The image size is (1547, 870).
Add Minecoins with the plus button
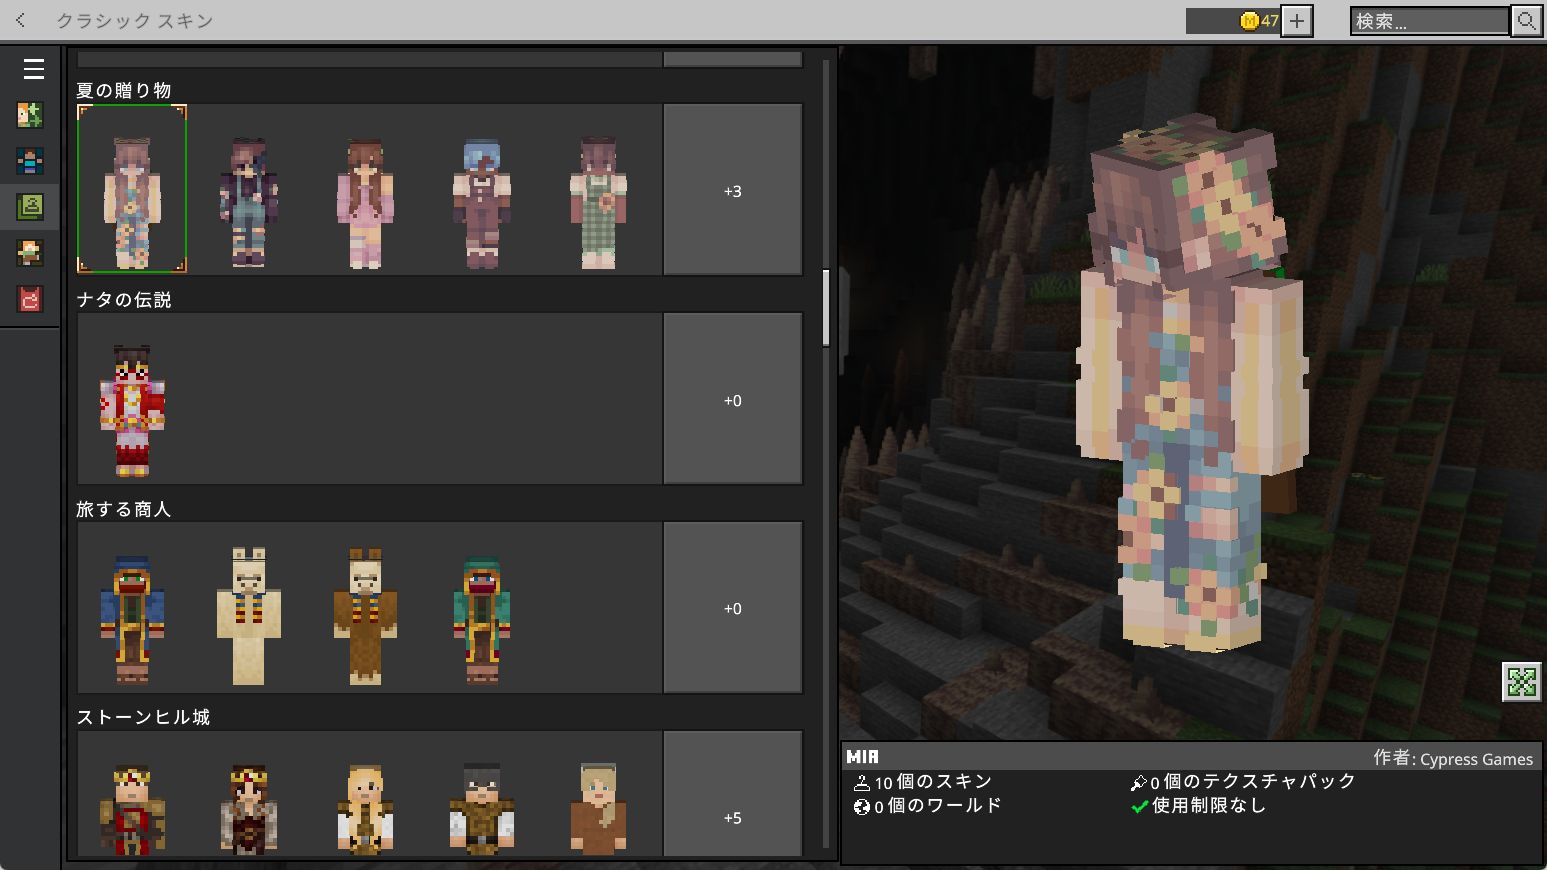pos(1297,21)
